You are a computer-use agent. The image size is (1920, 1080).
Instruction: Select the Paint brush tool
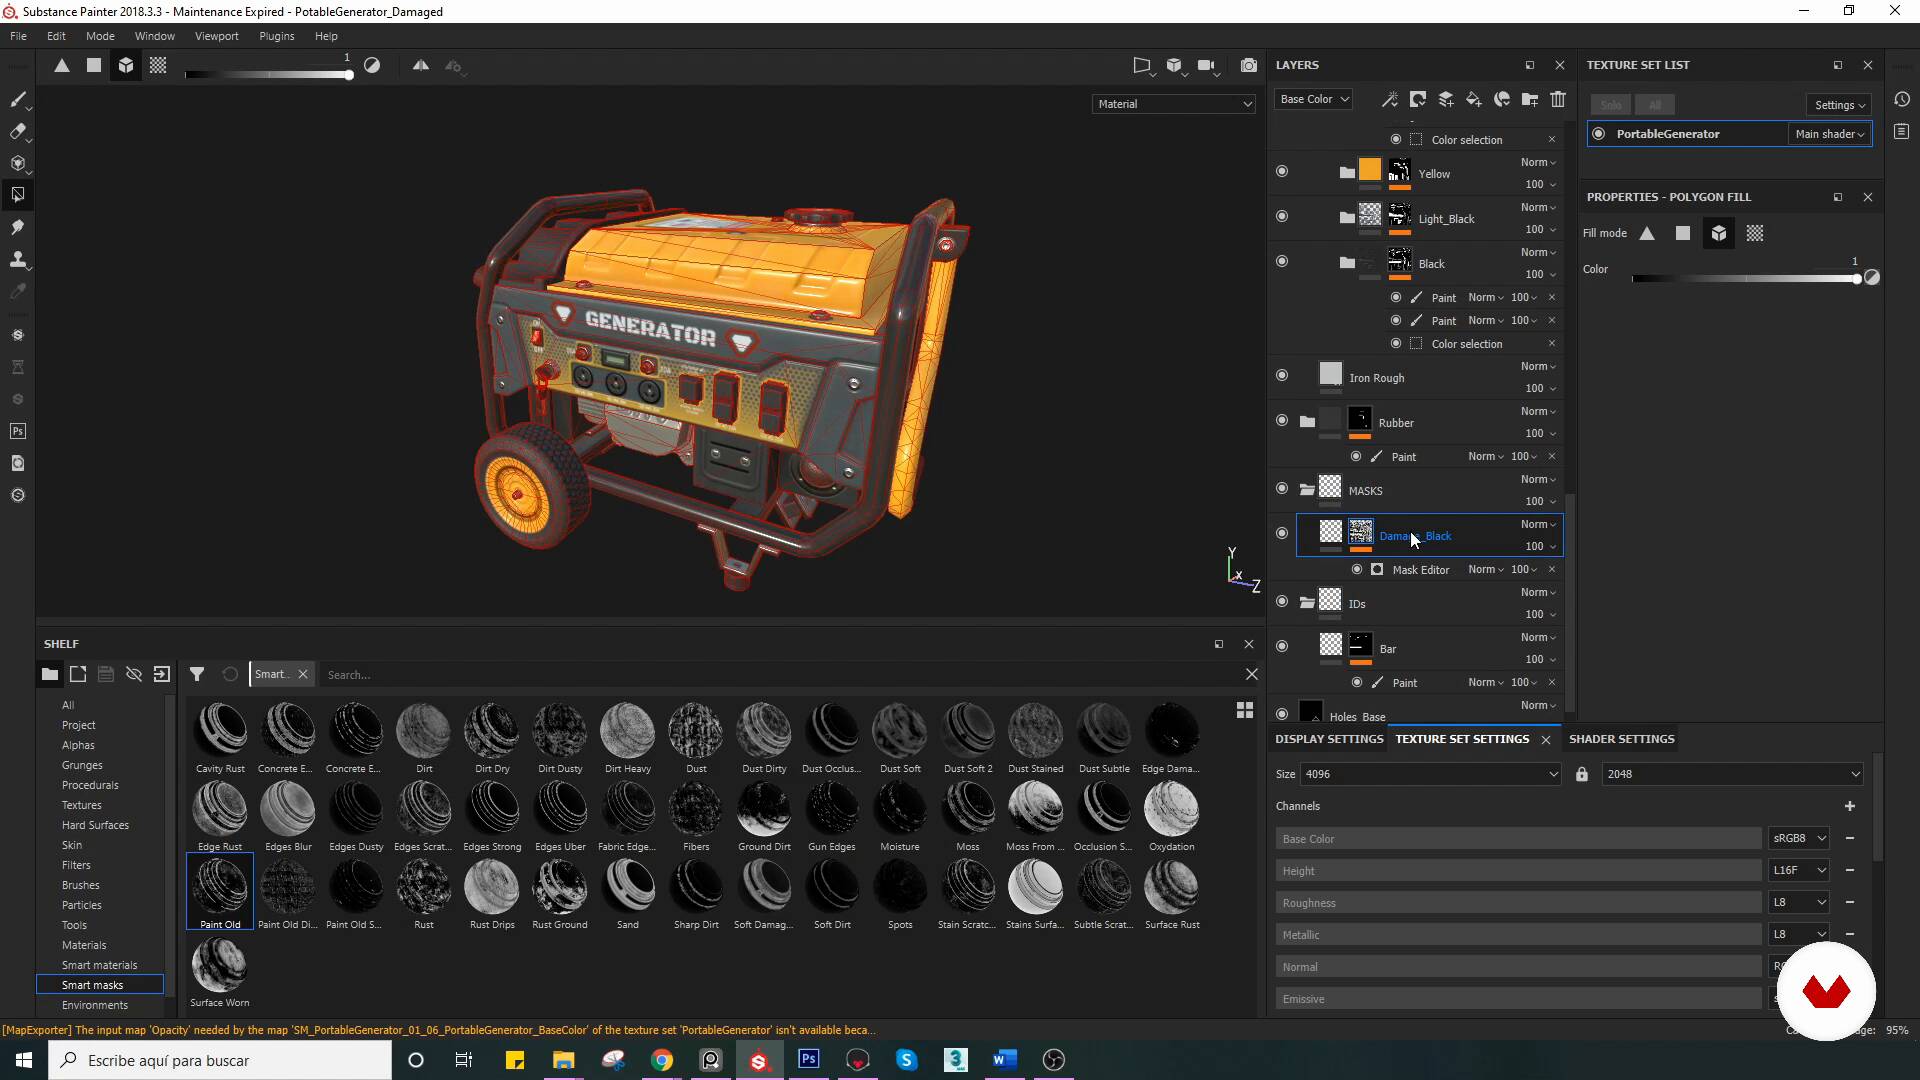coord(18,99)
